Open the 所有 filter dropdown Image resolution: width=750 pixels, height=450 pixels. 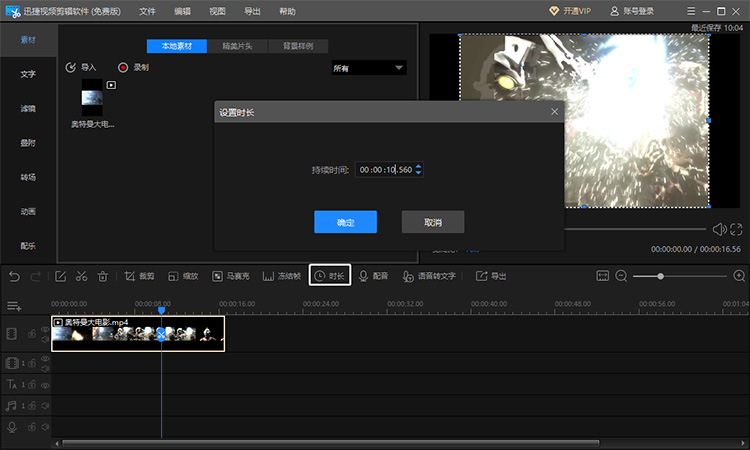[369, 68]
